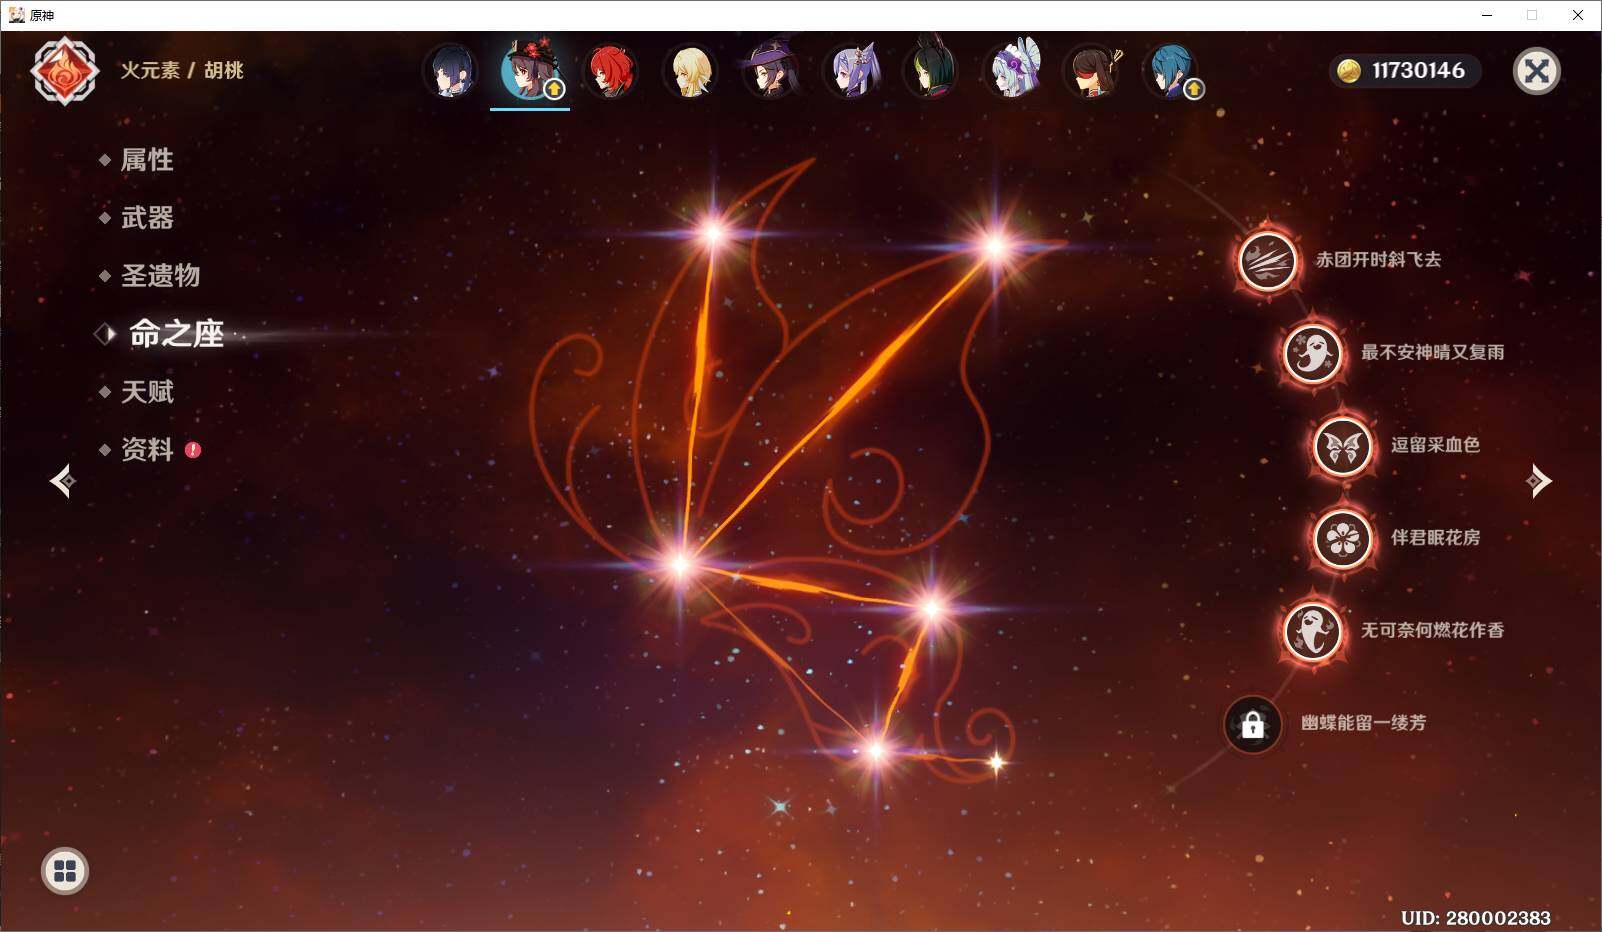Select the Hu Tao character portrait
Screen dimensions: 1602x932
530,71
